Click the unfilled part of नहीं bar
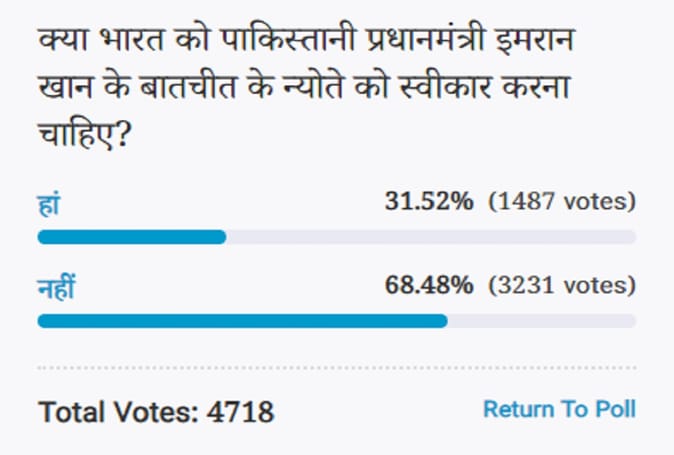The image size is (674, 455). pyautogui.click(x=542, y=321)
